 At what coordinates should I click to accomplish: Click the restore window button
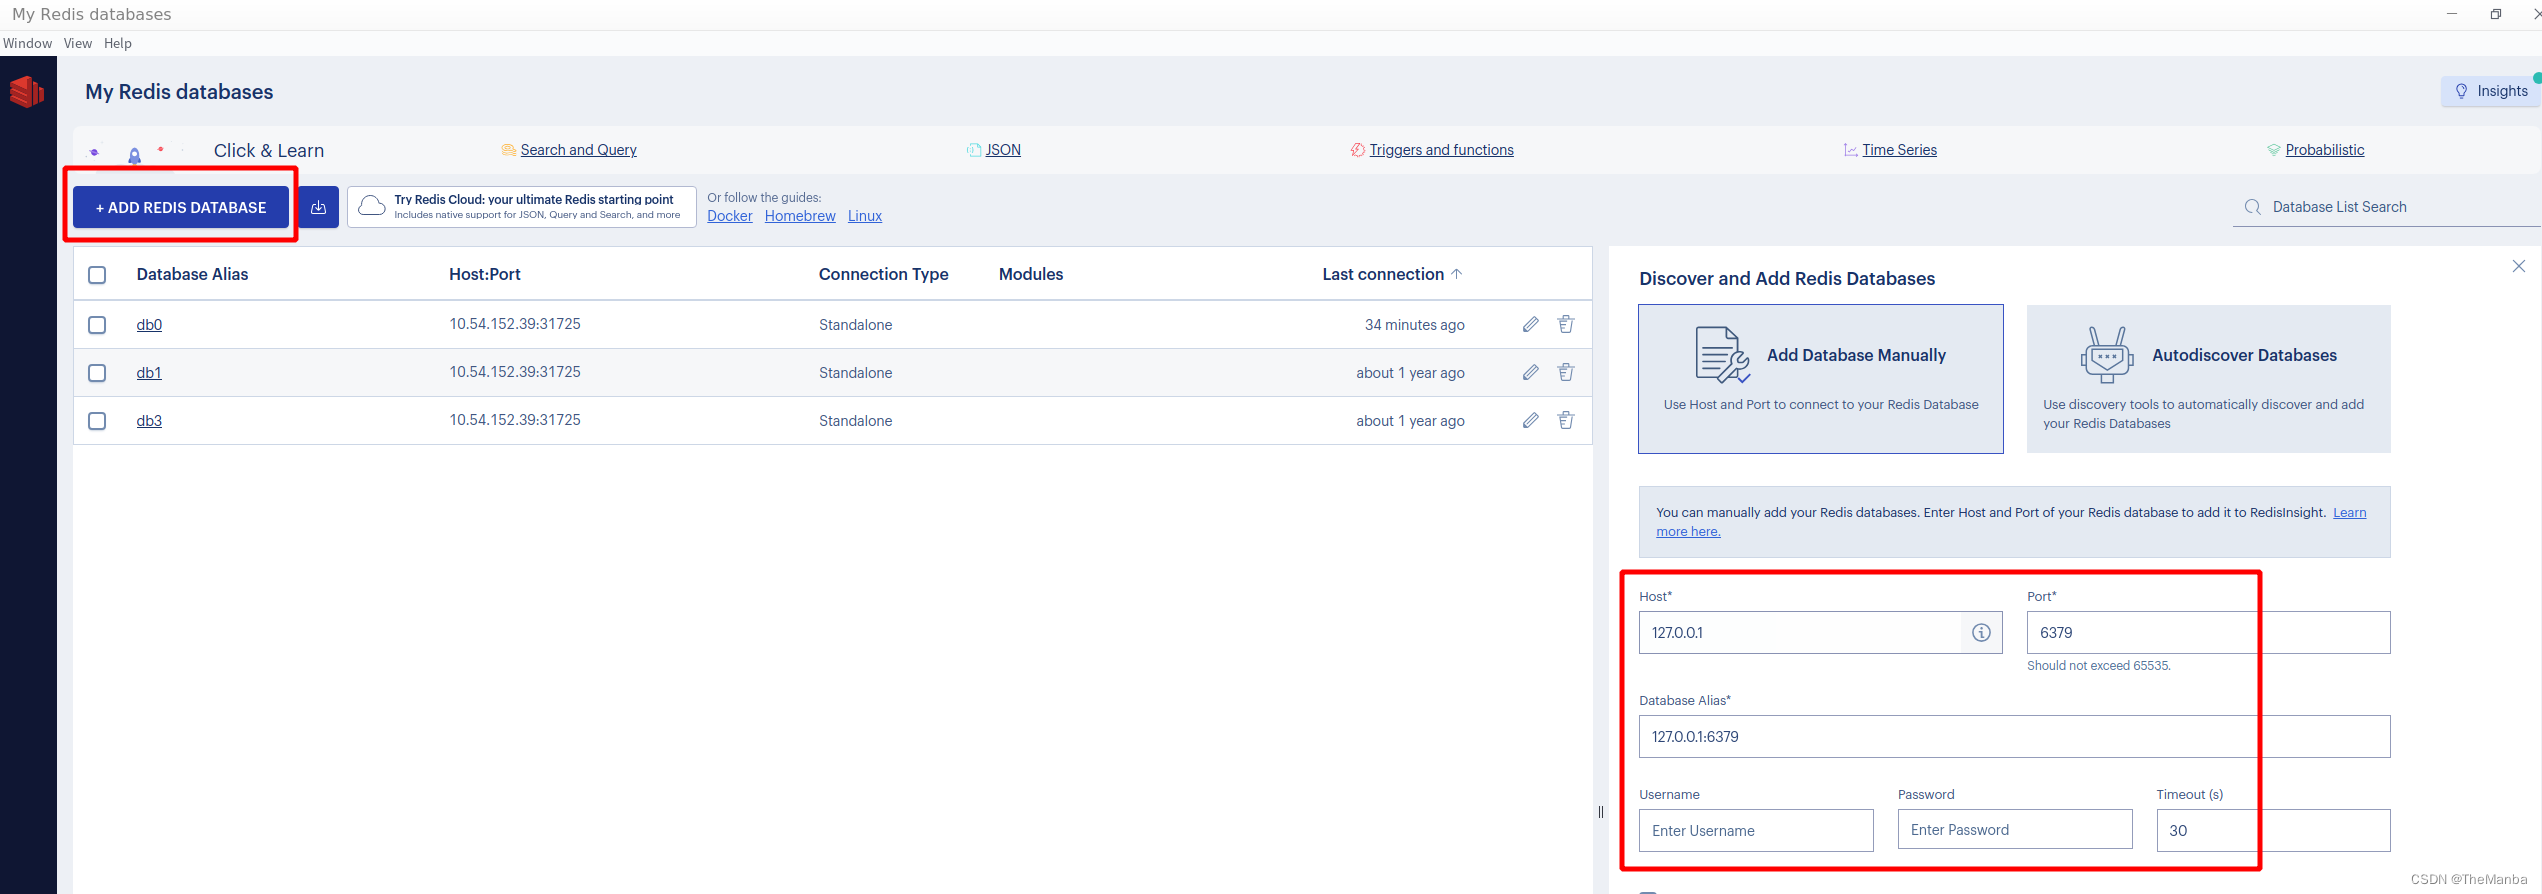pyautogui.click(x=2496, y=14)
